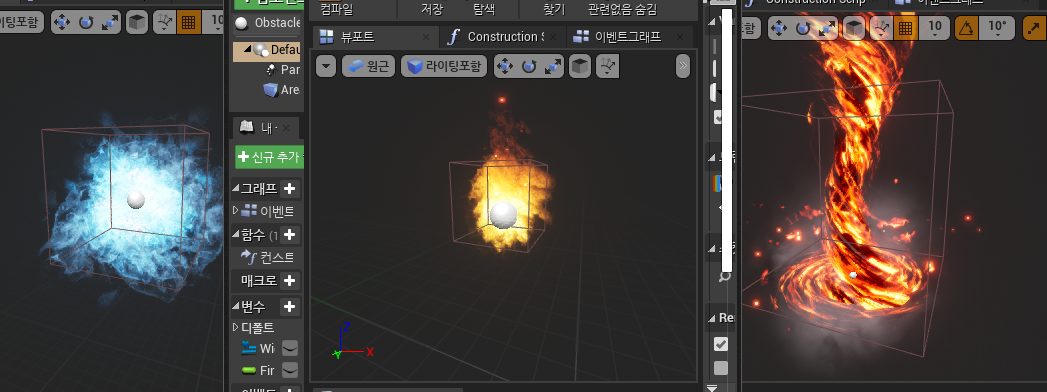Screen dimensions: 1047x392
Task: Collapse the Re section in details panel
Action: coord(712,318)
